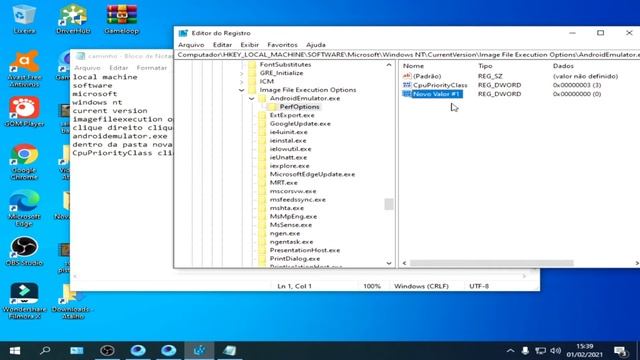This screenshot has width=640, height=360.
Task: Select MicrosoftEdgeUpdate.exe key in tree
Action: pyautogui.click(x=312, y=174)
